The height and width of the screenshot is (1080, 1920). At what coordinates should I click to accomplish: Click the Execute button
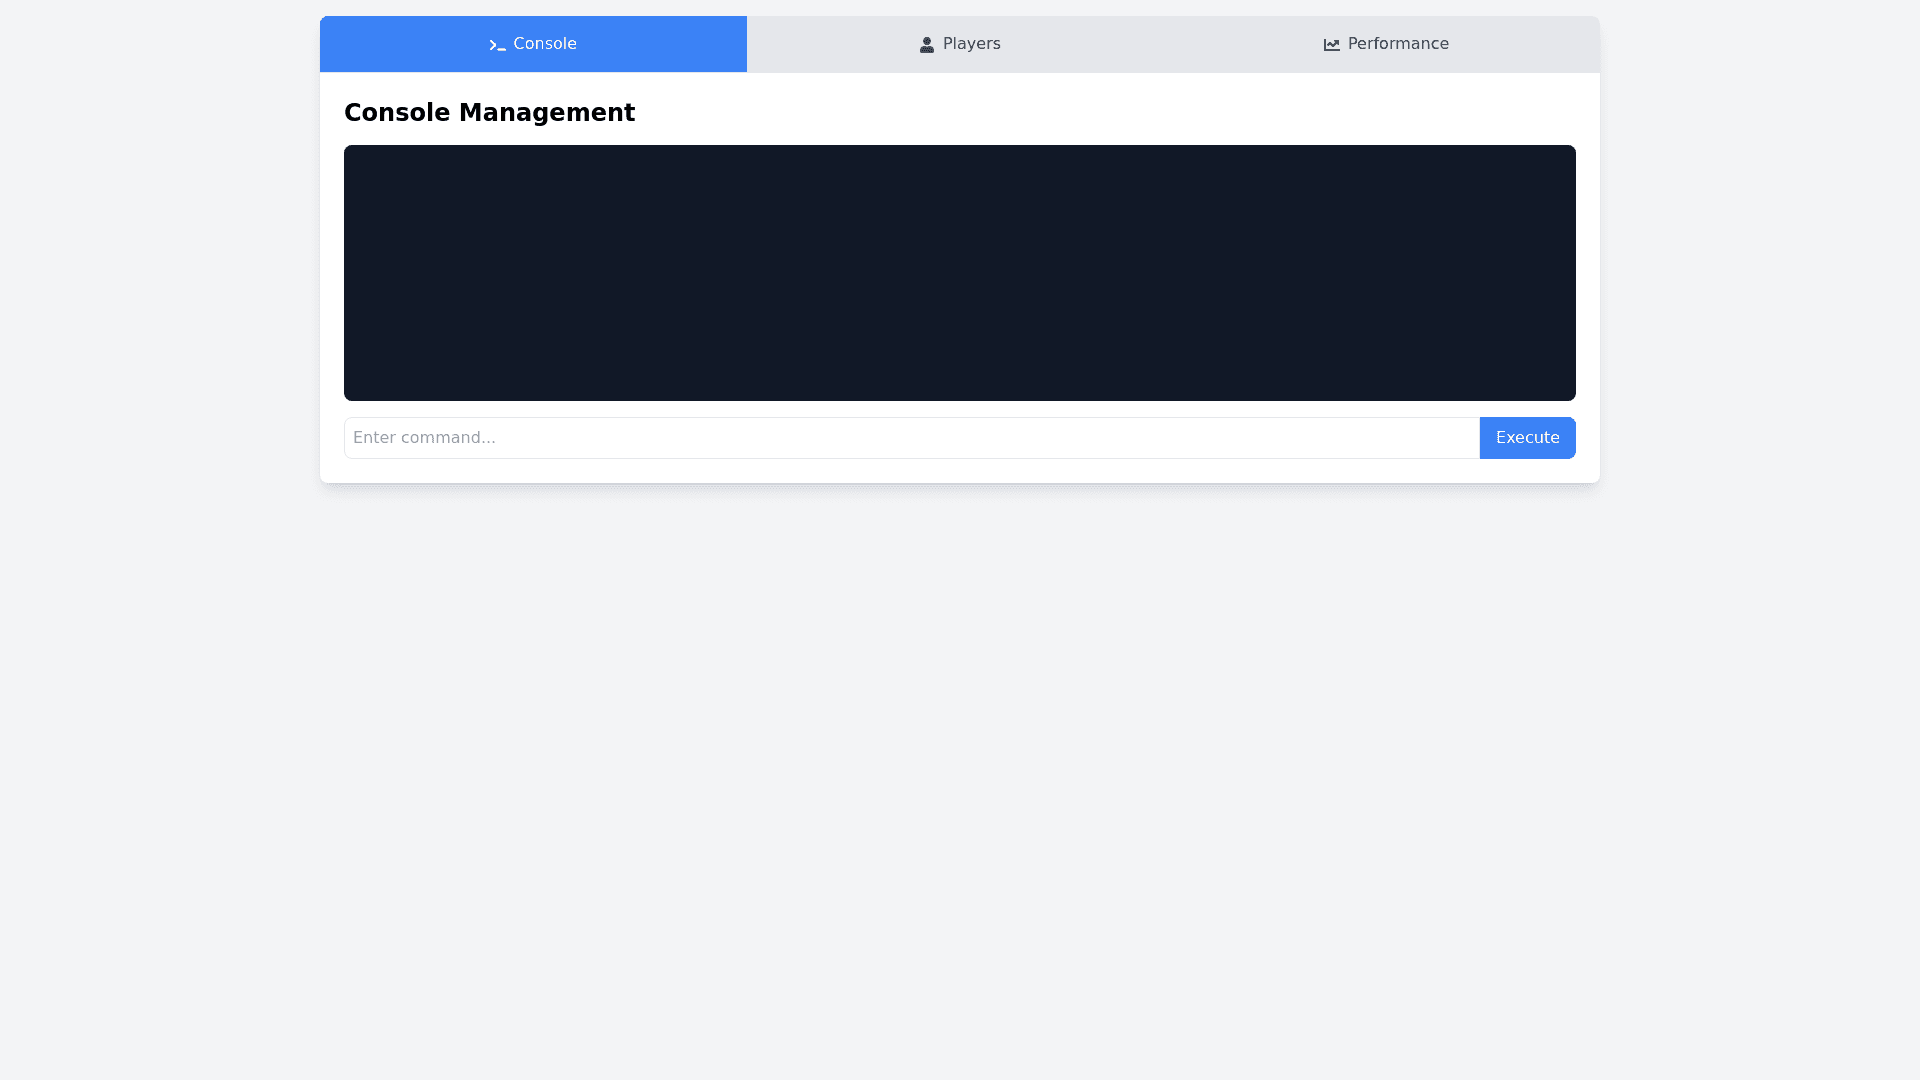pos(1527,437)
